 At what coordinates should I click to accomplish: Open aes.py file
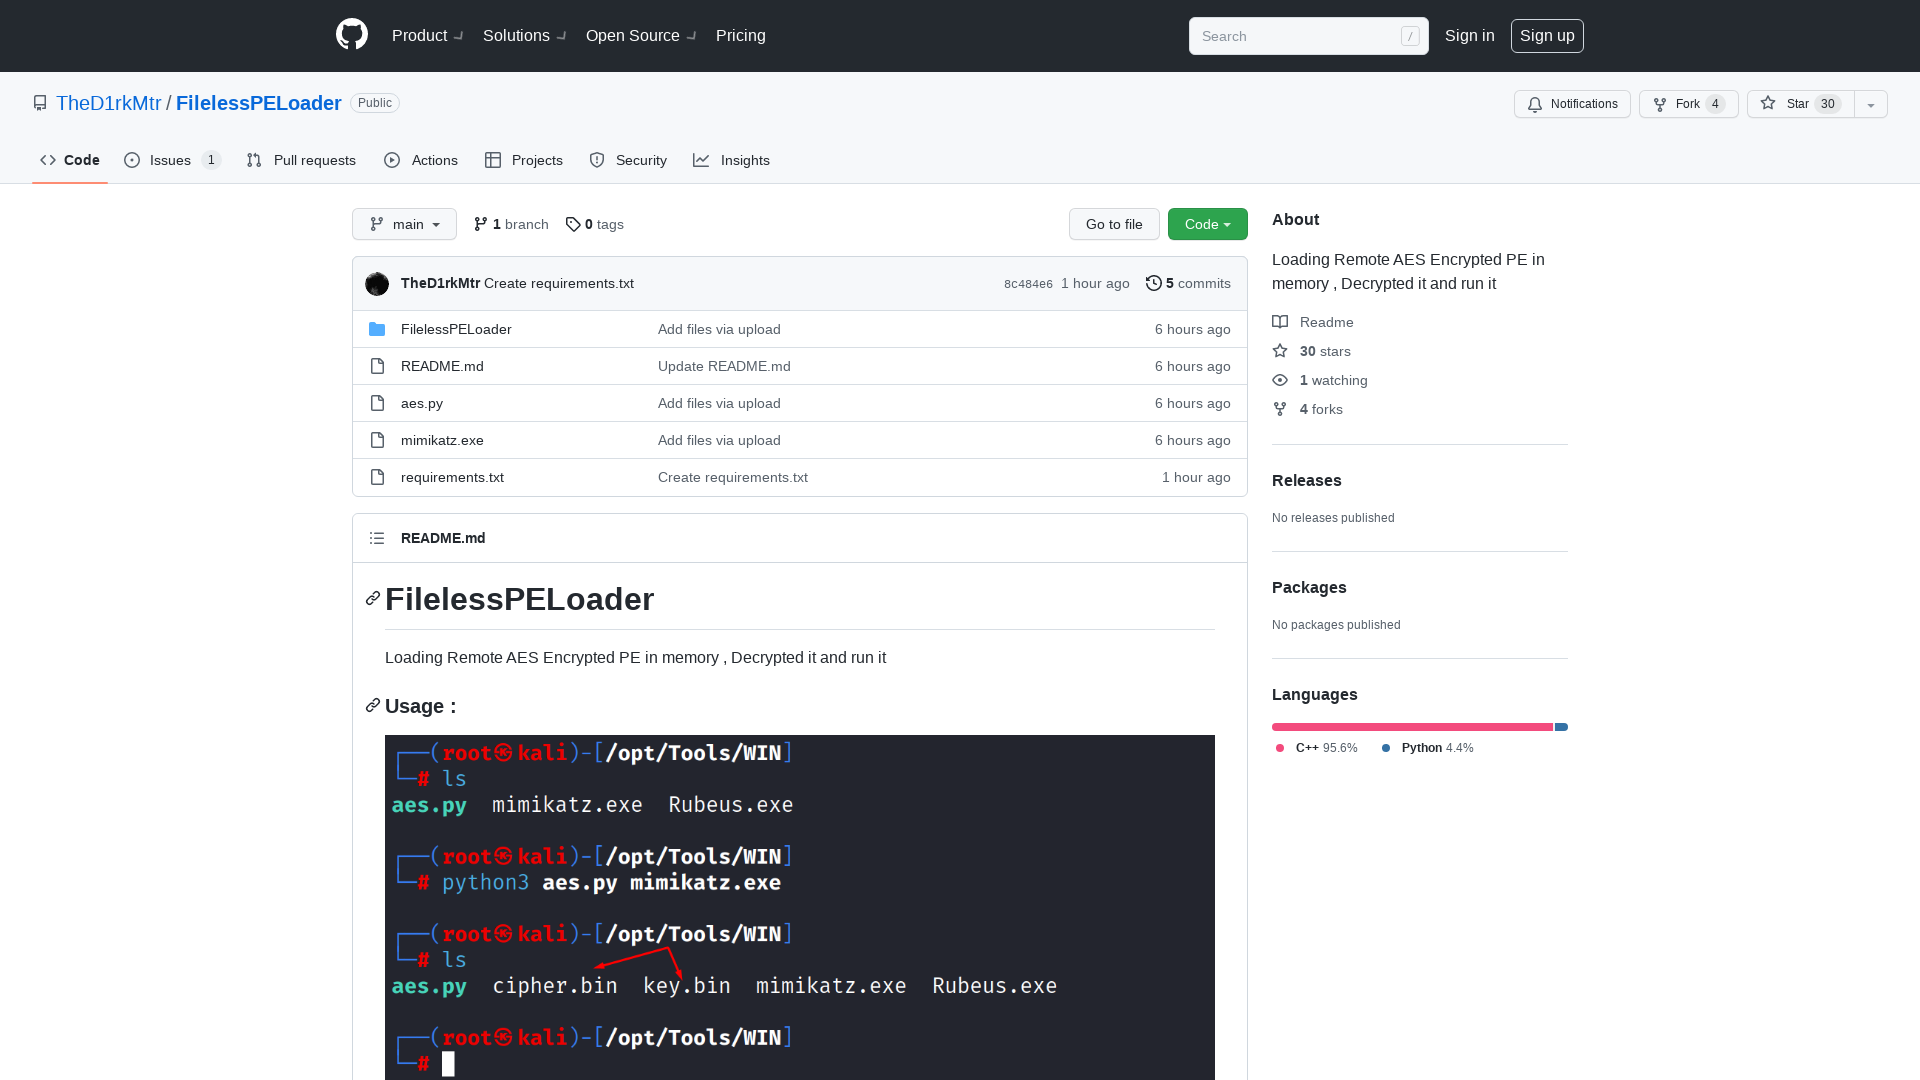pos(422,403)
